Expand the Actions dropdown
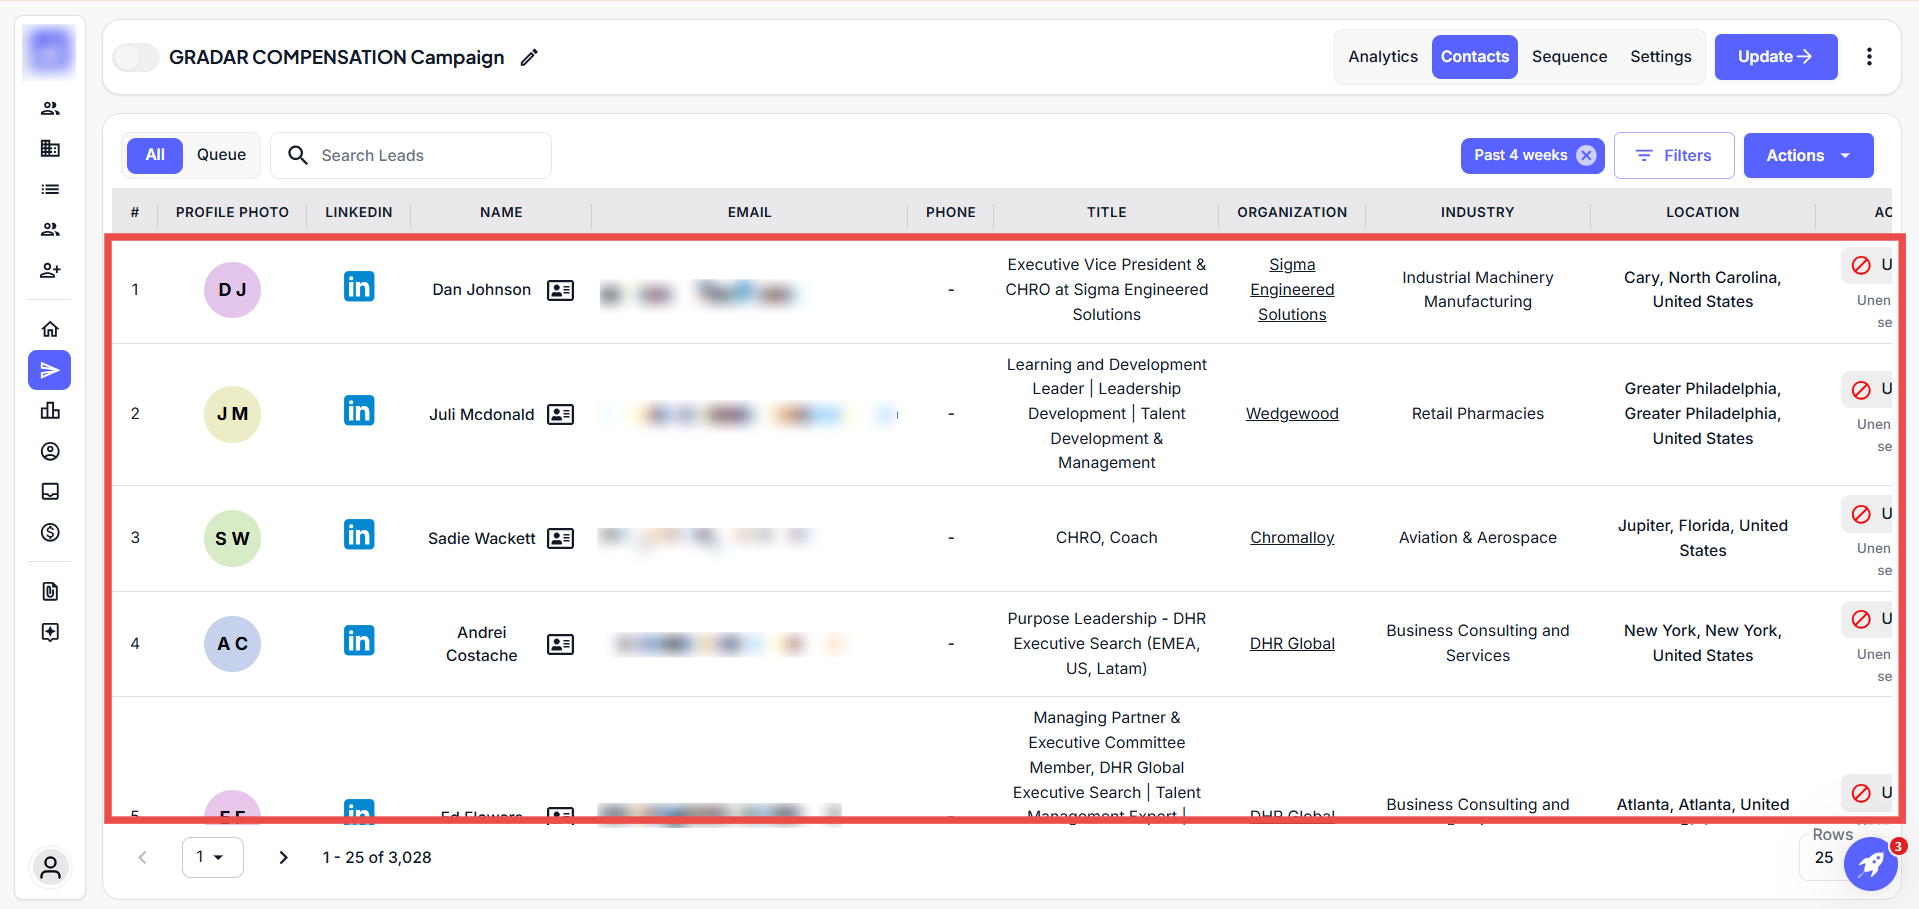Viewport: 1919px width, 909px height. [1808, 155]
